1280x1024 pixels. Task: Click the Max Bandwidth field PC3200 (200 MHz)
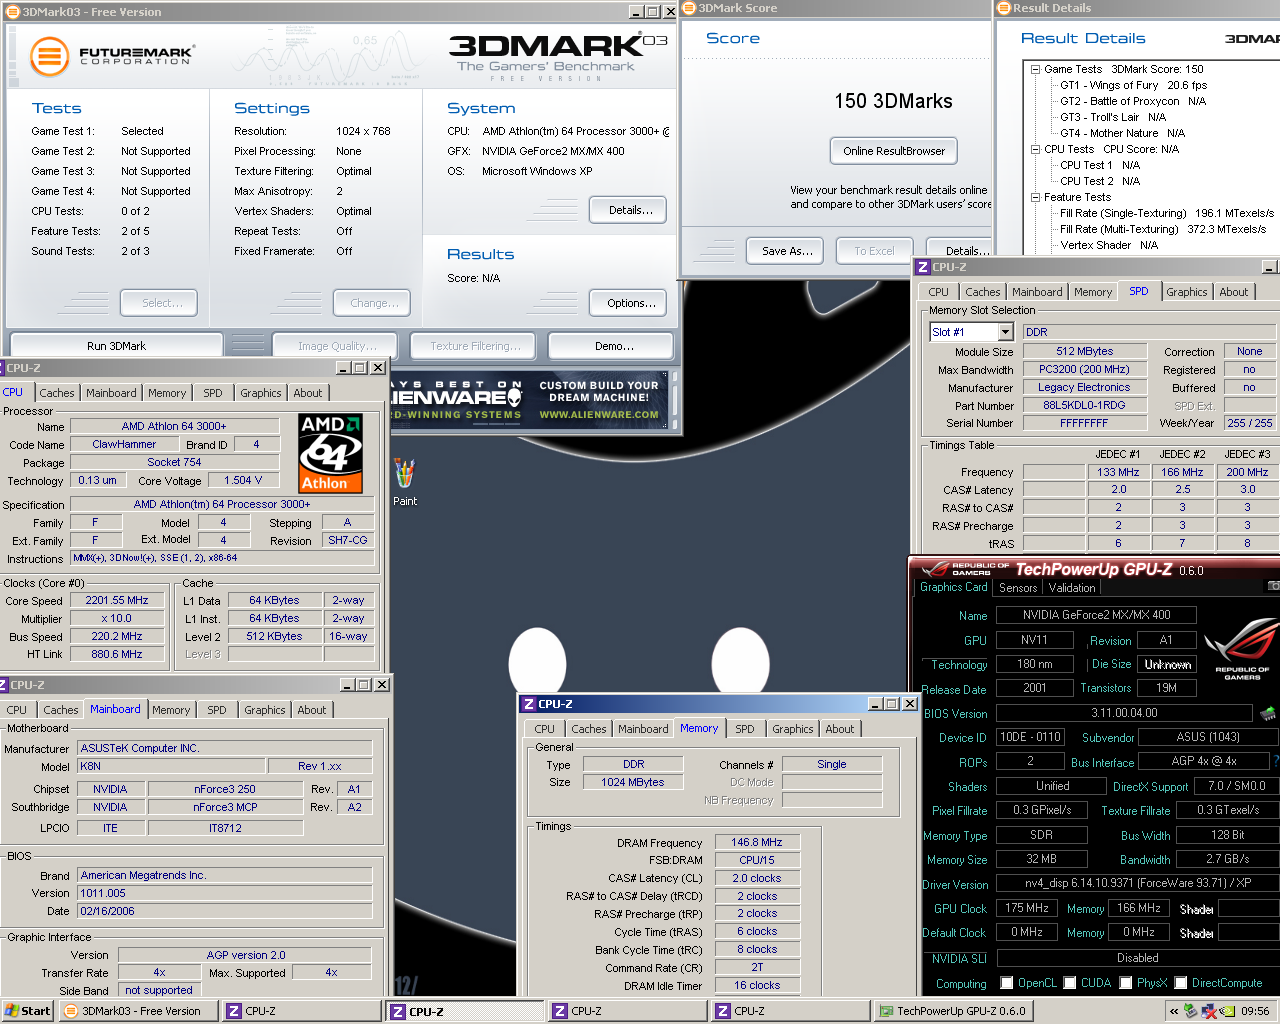click(x=1084, y=369)
